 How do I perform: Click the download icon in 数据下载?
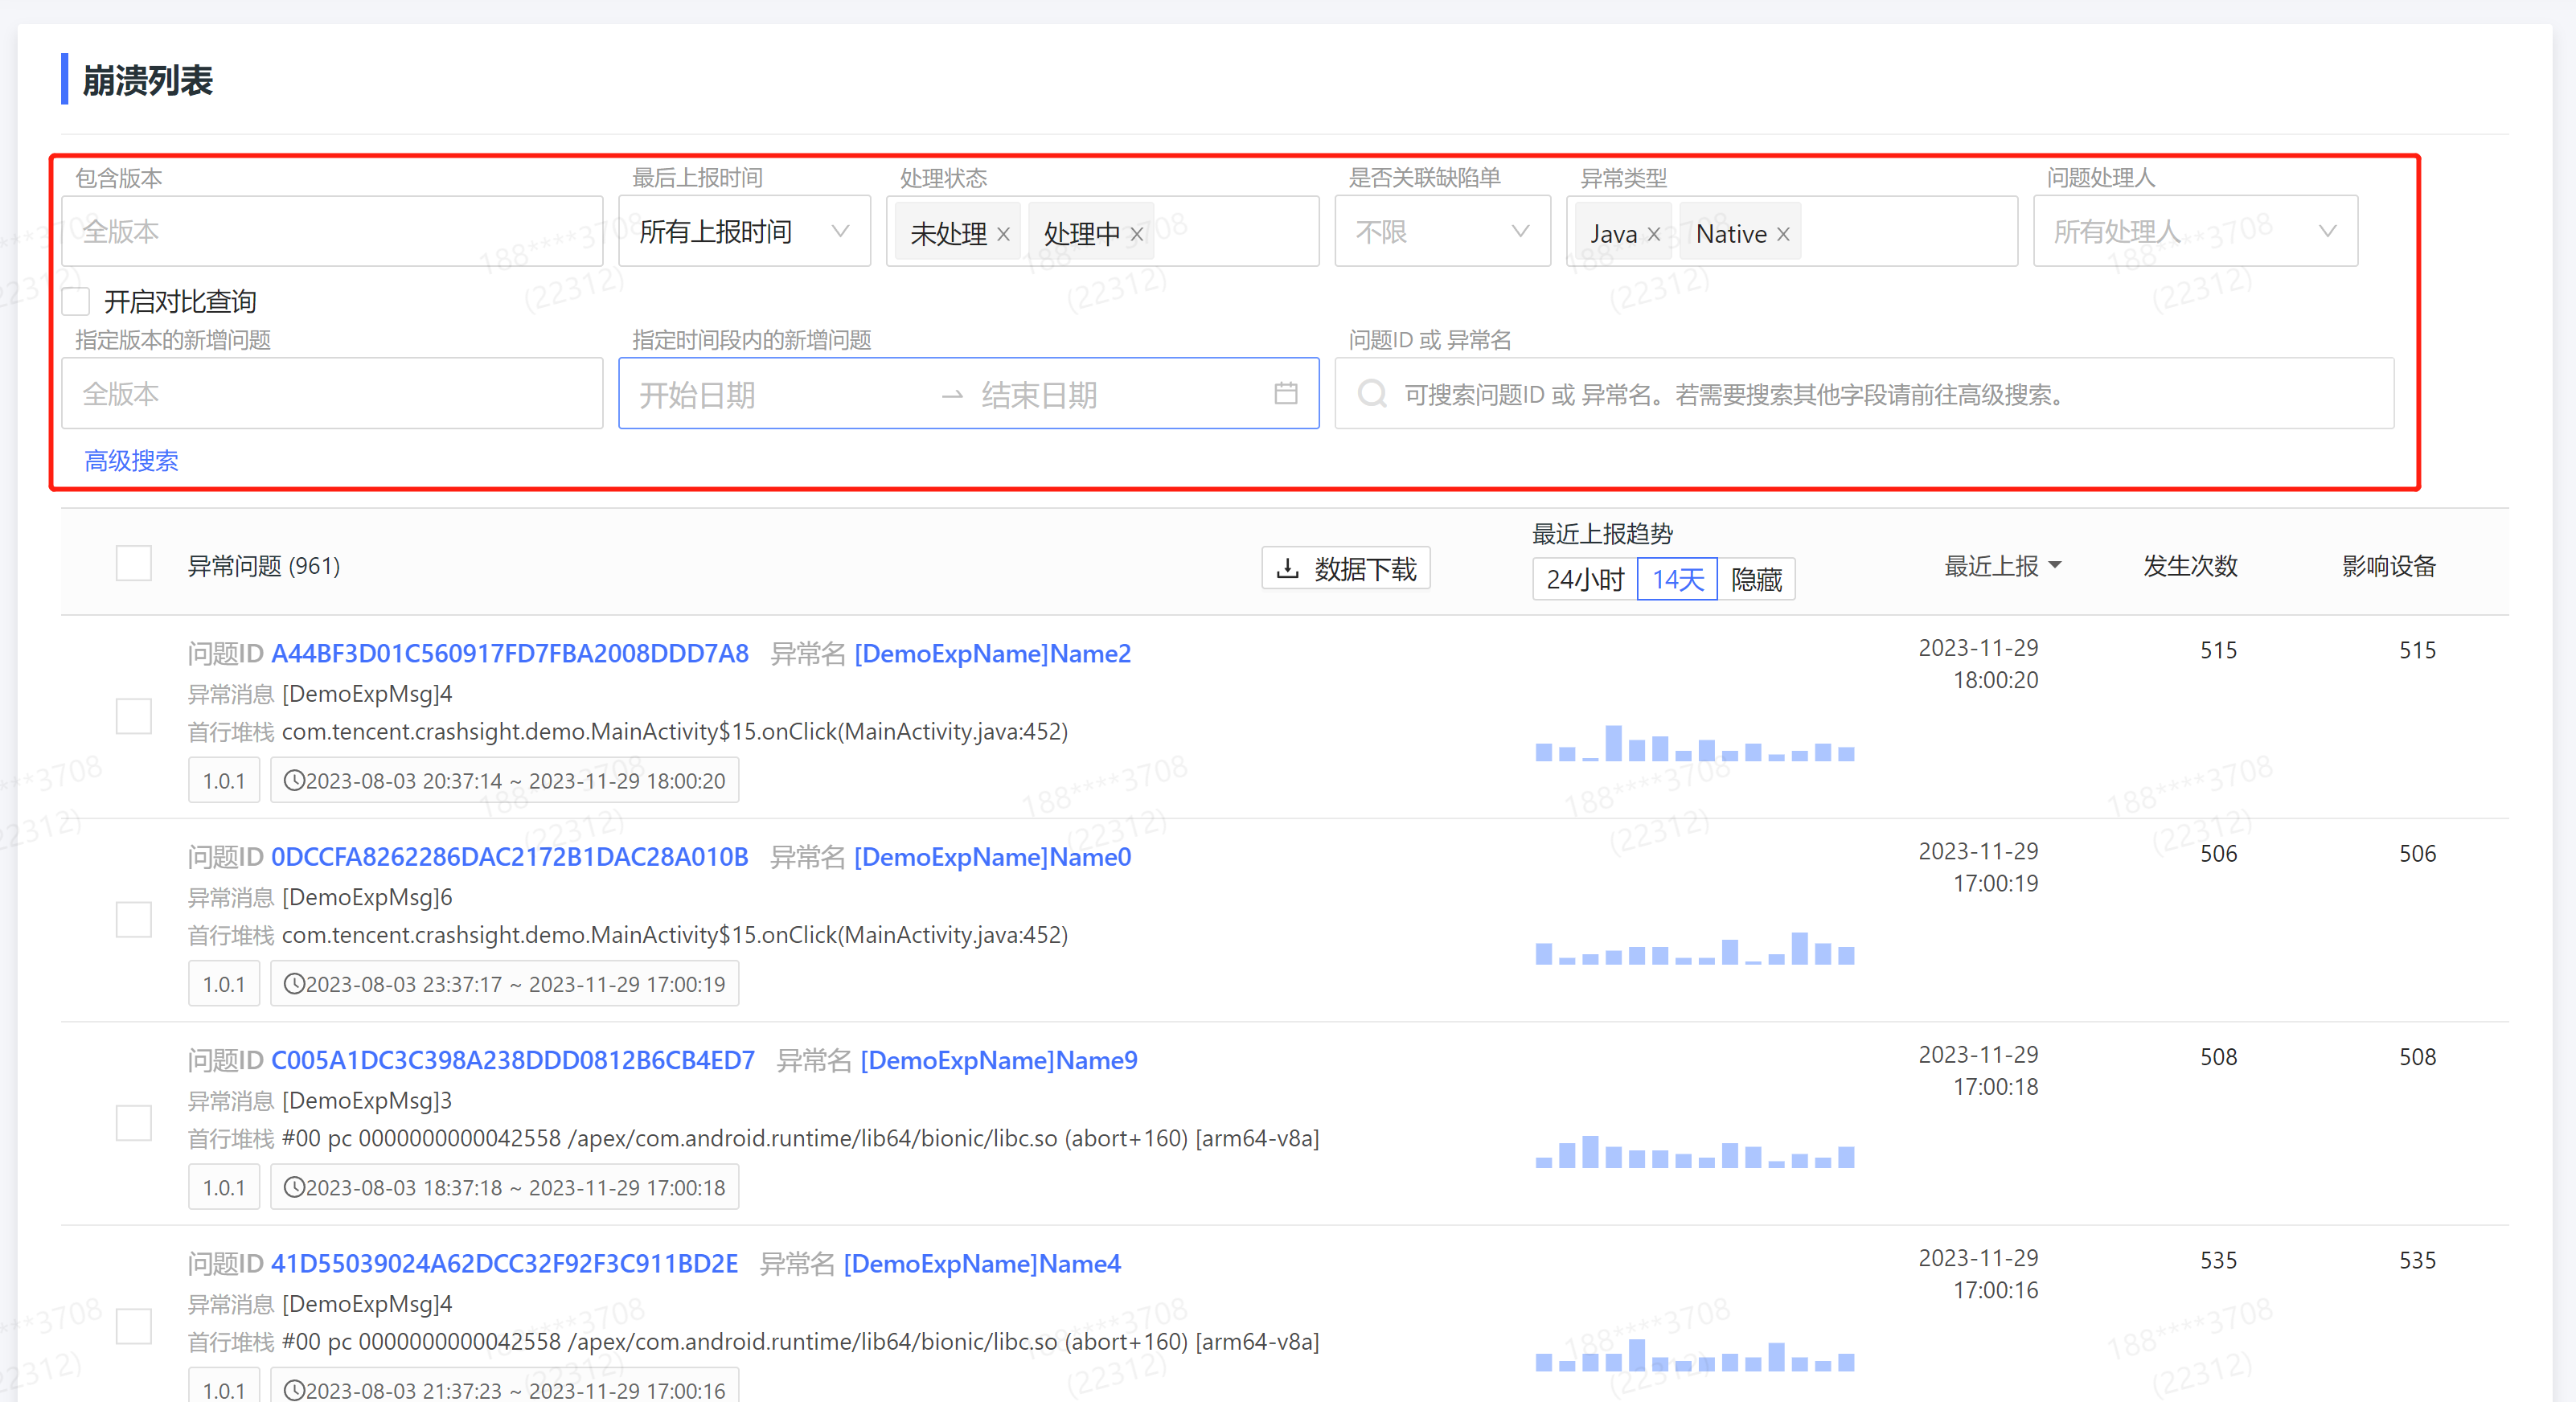(x=1288, y=568)
